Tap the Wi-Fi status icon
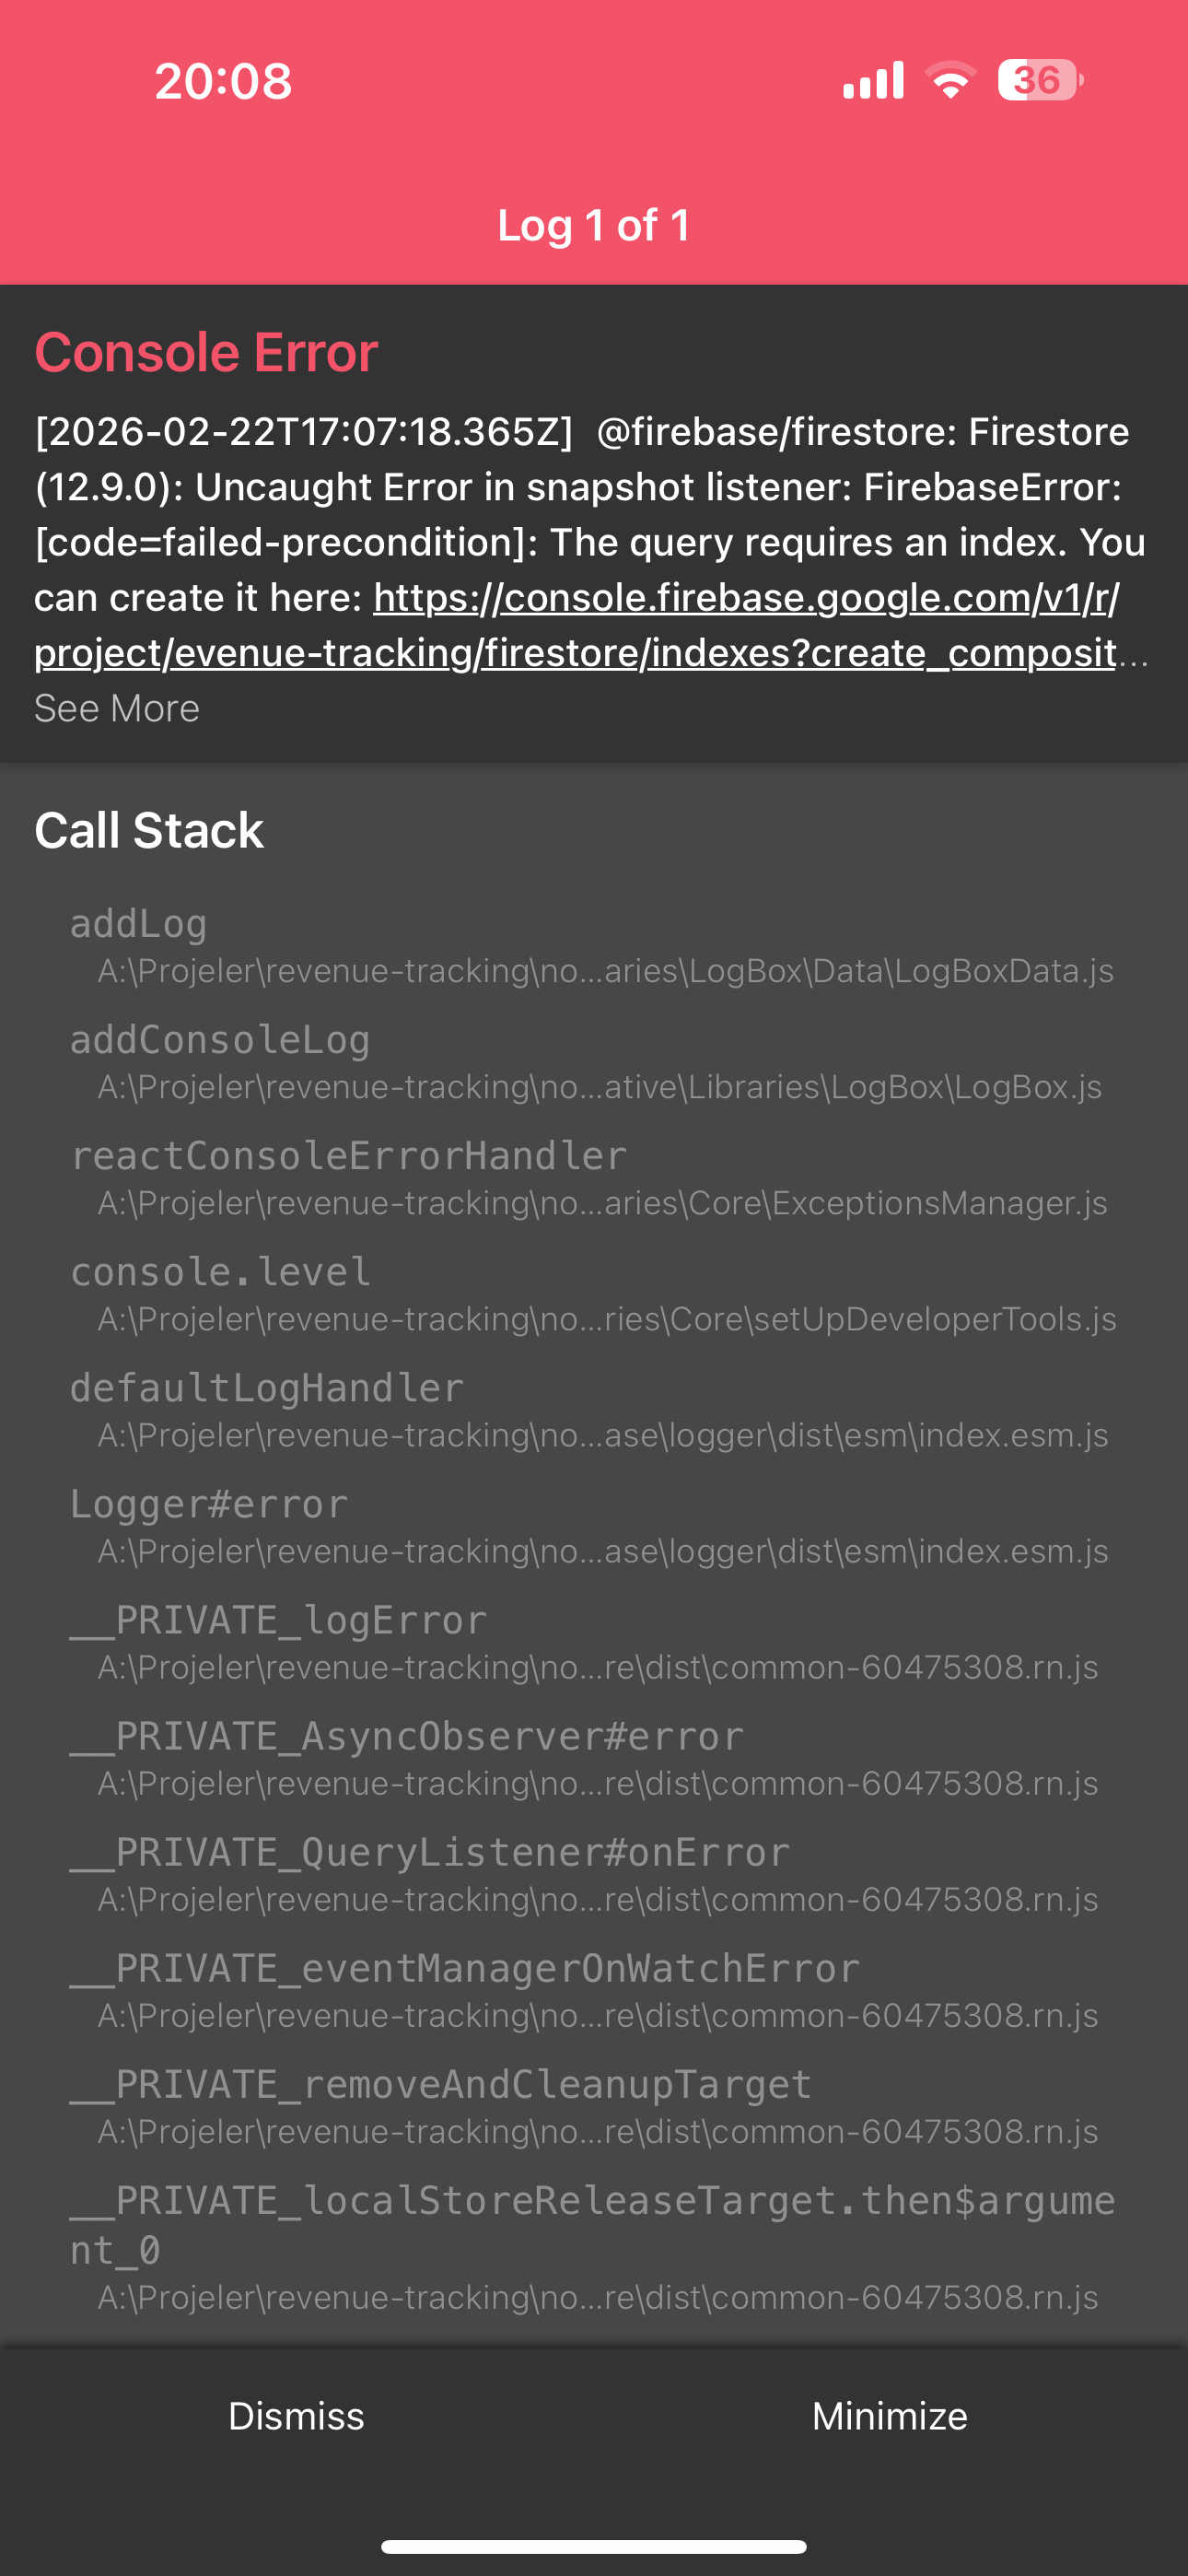 [950, 80]
